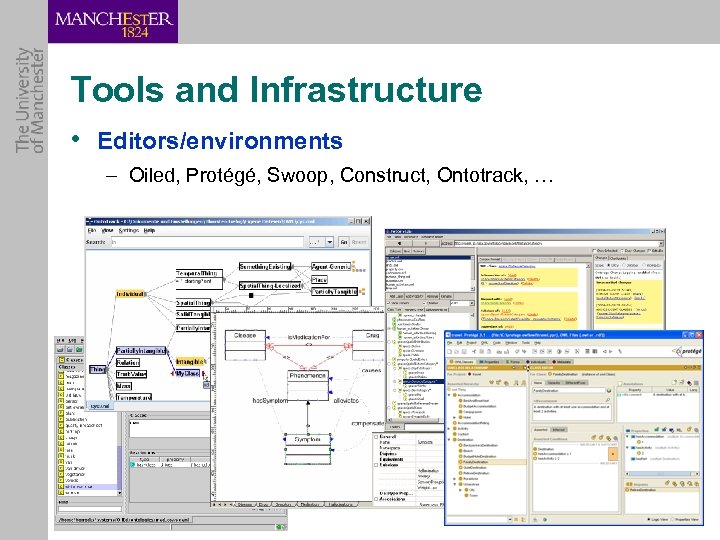This screenshot has width=720, height=540.
Task: Expand the Hotel tree node in Protégé
Action: pos(455,418)
